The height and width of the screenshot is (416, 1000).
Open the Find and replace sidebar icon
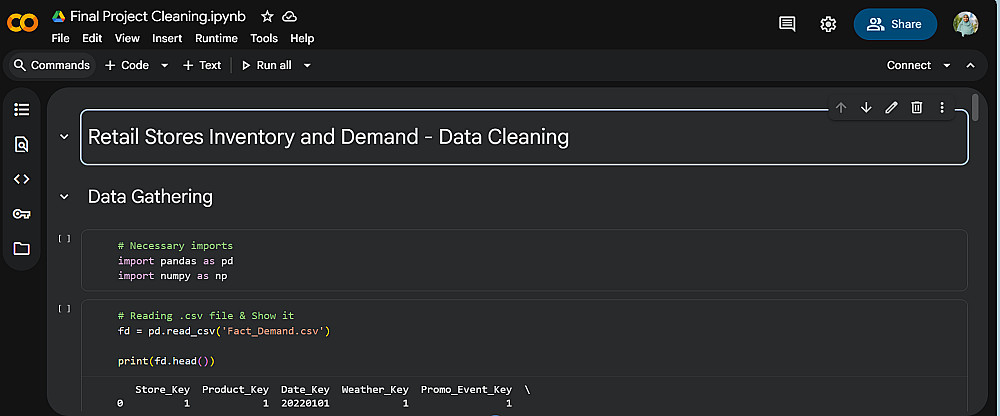coord(22,144)
